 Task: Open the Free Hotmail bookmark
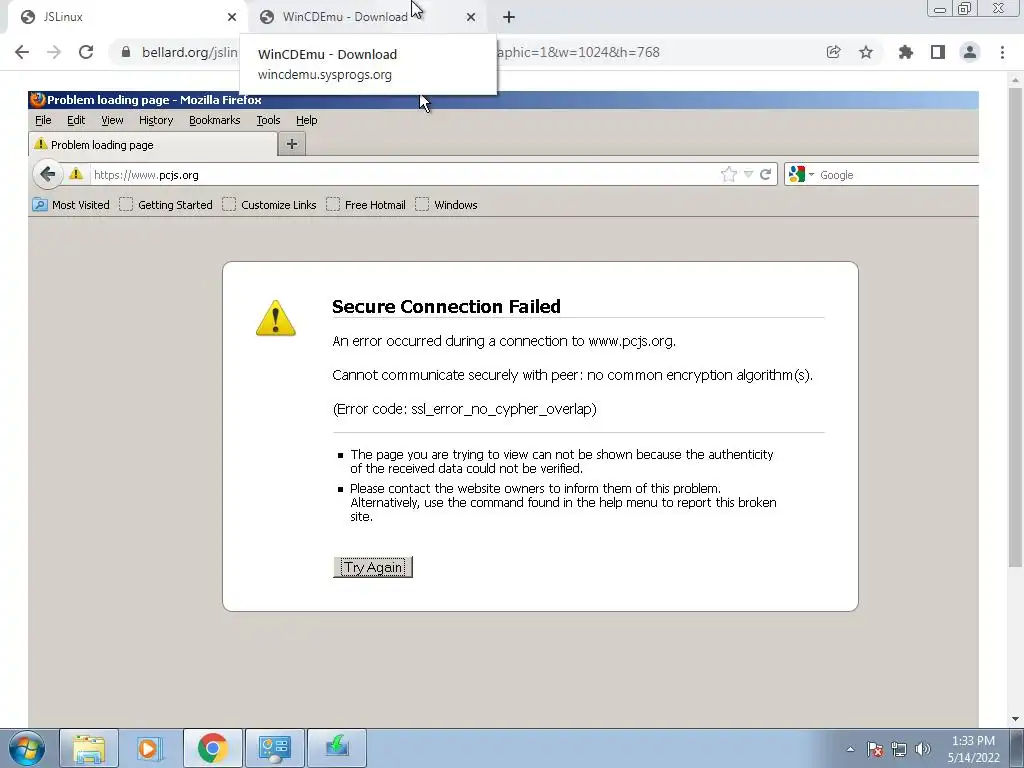tap(366, 205)
